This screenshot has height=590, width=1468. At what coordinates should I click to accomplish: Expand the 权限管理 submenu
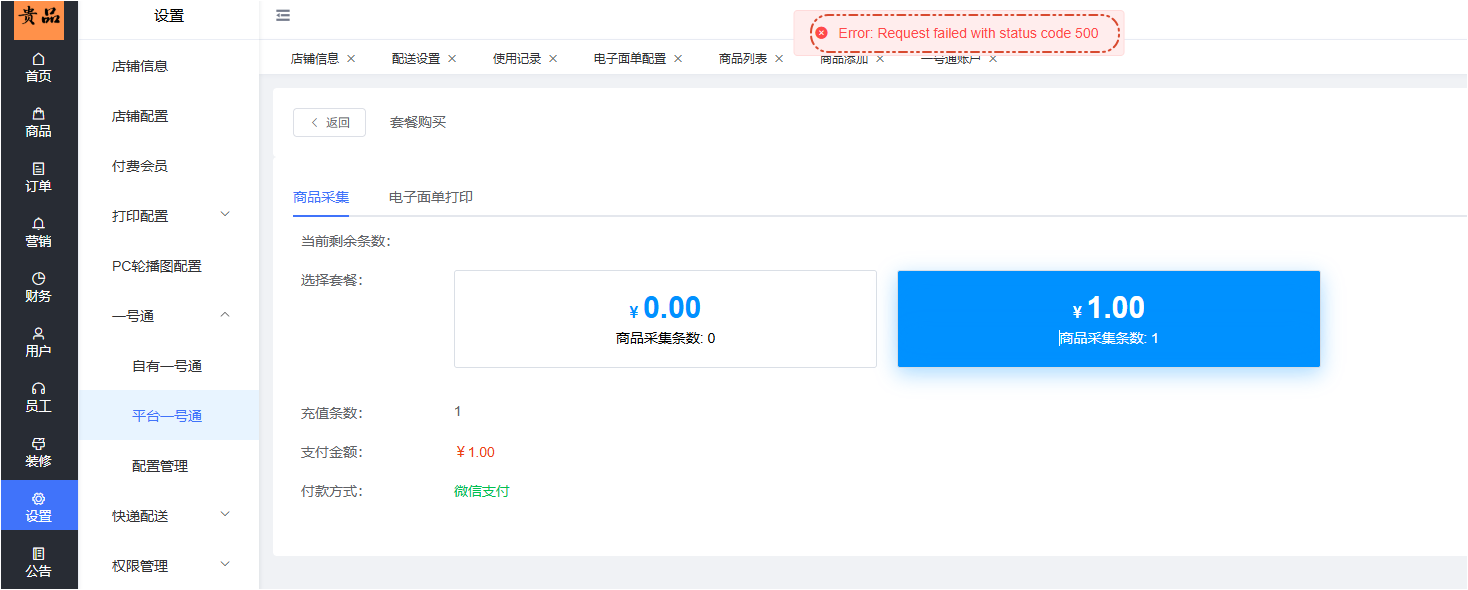point(225,565)
